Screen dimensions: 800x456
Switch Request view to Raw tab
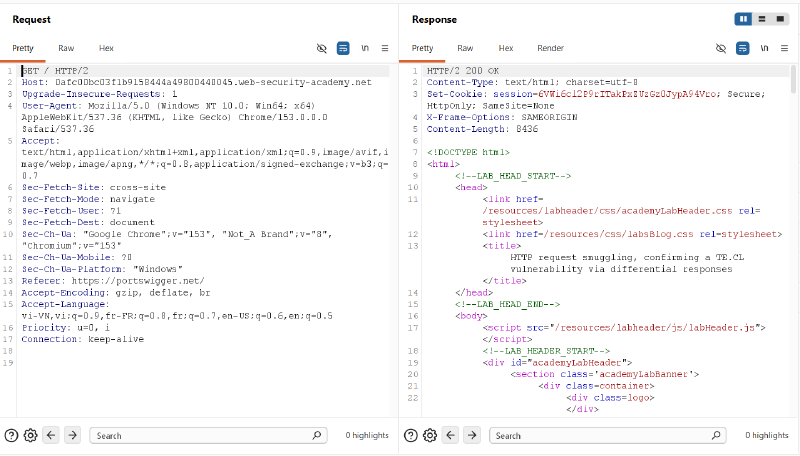(66, 48)
